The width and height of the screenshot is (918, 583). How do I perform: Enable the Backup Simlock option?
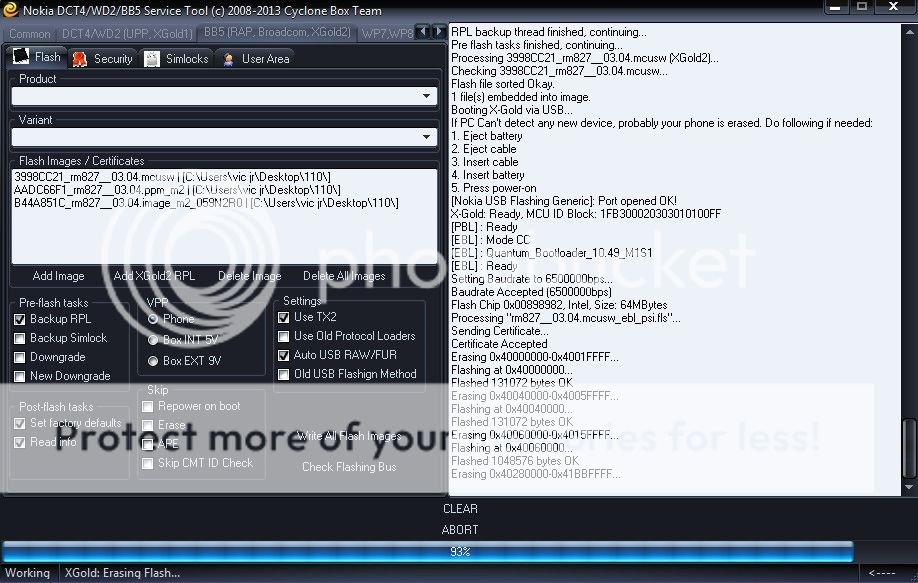[x=20, y=338]
